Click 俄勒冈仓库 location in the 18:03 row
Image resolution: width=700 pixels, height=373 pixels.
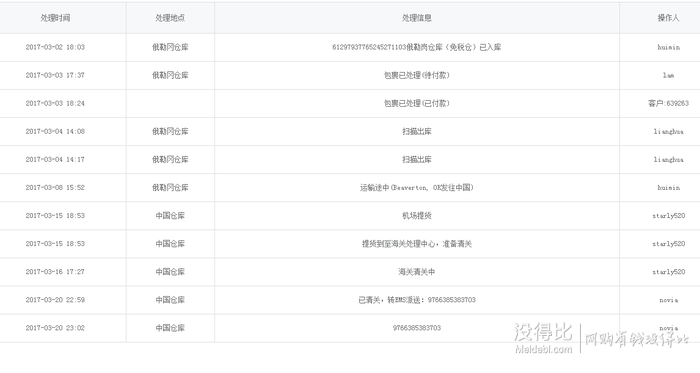(170, 47)
